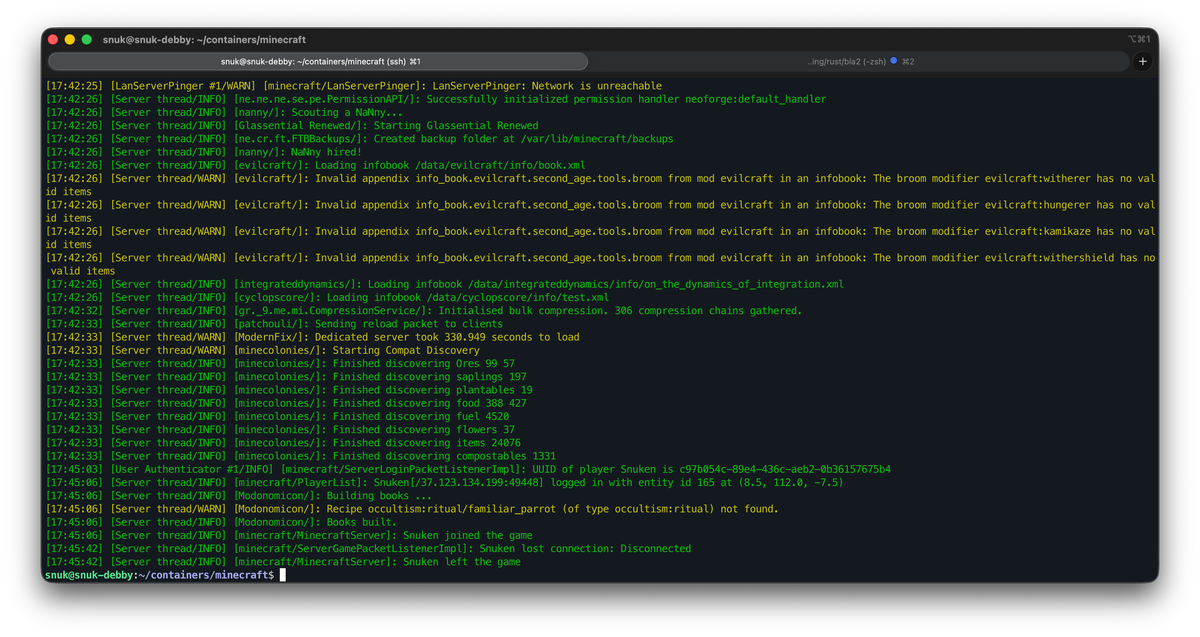Switch to the rust/bla2 (-zsh) tab
This screenshot has width=1200, height=637.
point(848,62)
